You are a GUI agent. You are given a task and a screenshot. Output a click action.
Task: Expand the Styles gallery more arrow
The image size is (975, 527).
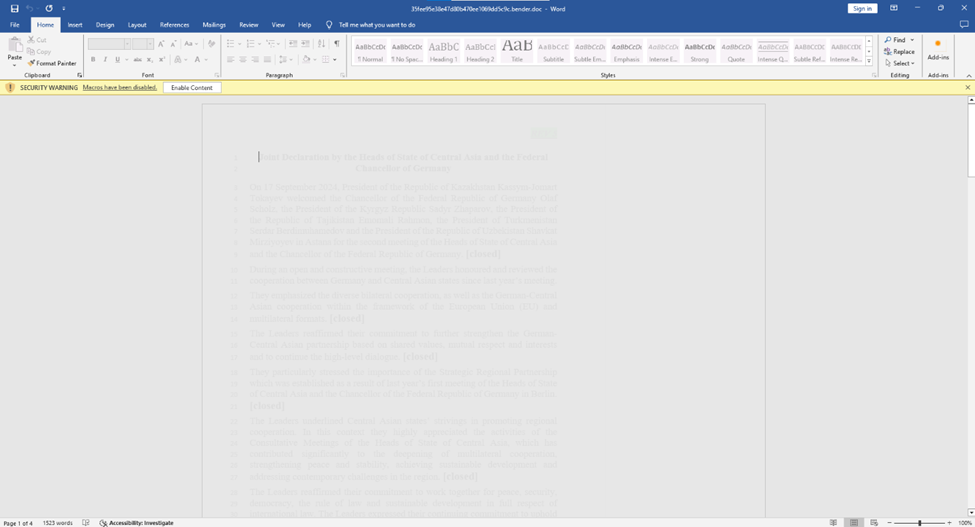pyautogui.click(x=870, y=61)
